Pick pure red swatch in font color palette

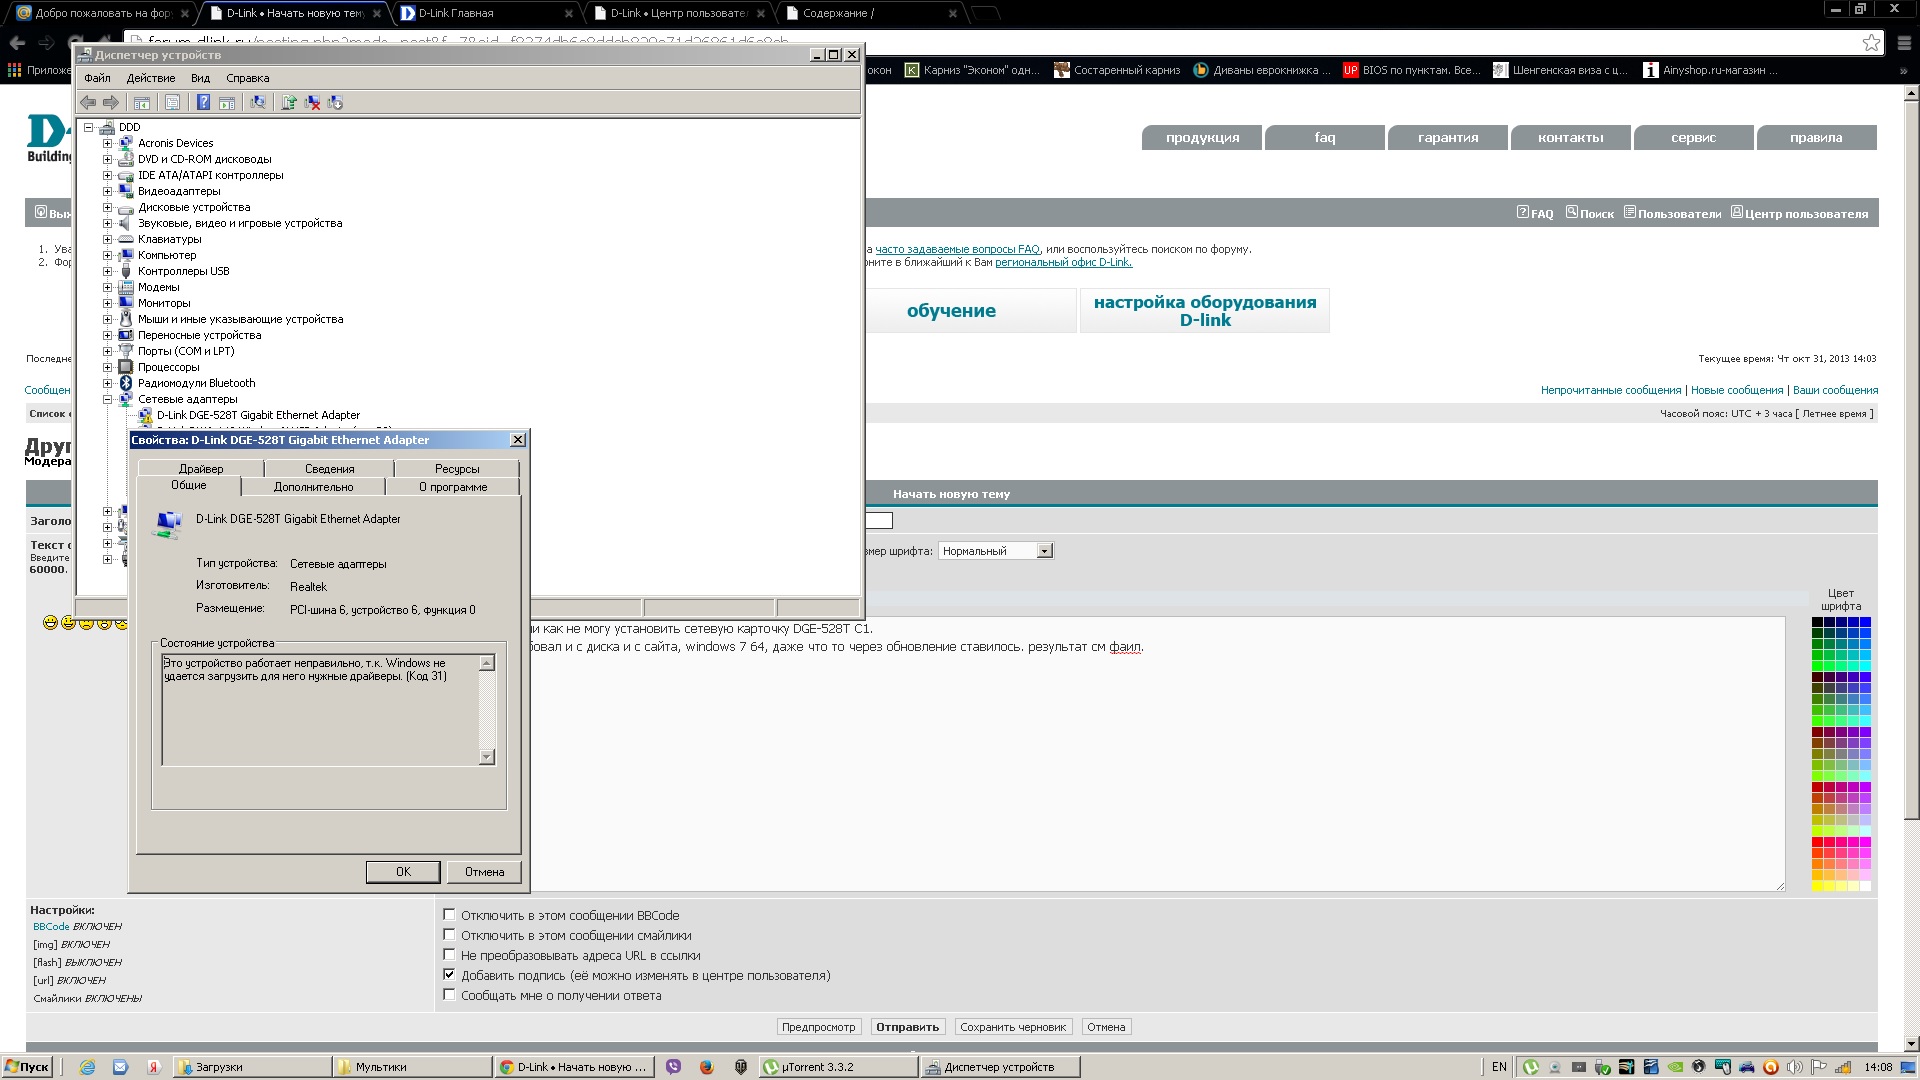1817,842
